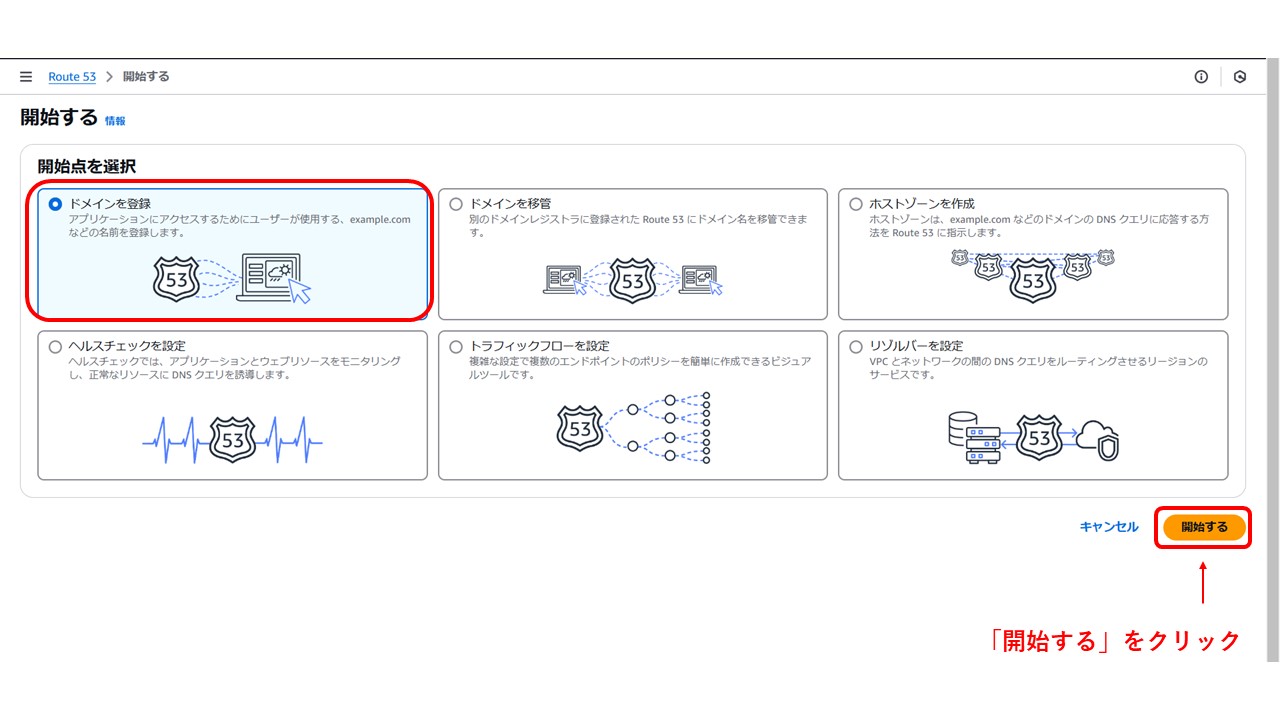Click the 開始点を選択 heading text
Screen dimensions: 1280x720
pos(87,166)
